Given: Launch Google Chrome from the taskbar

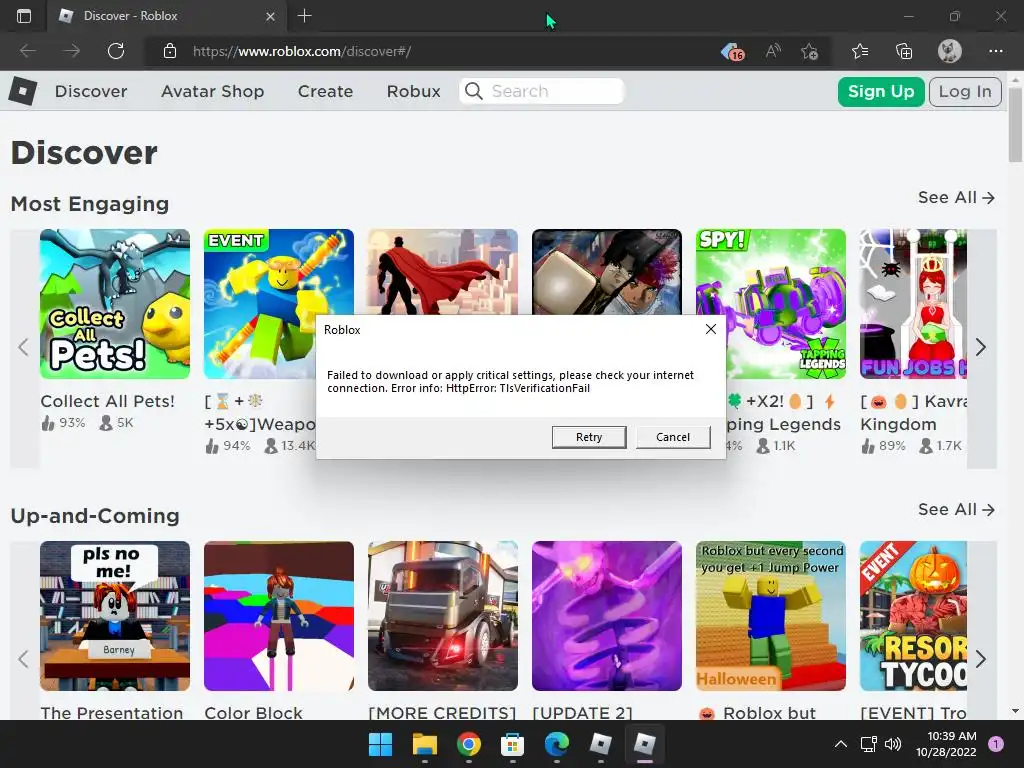Looking at the screenshot, I should [x=468, y=744].
